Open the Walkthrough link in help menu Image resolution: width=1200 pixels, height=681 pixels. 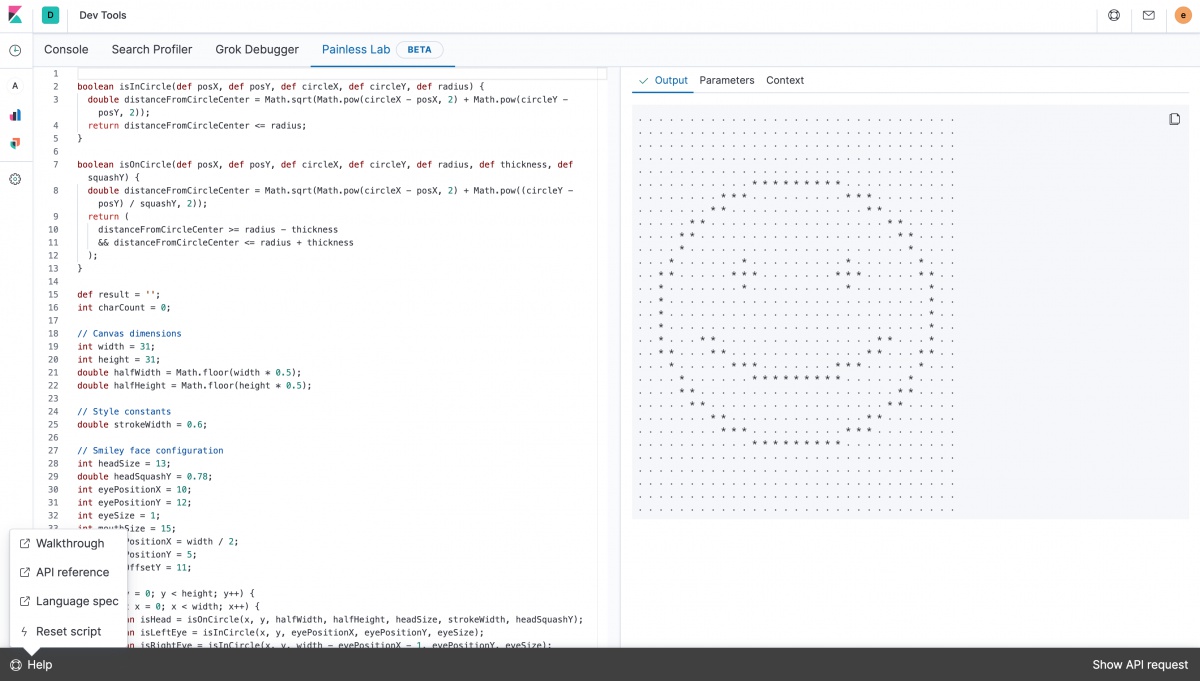coord(69,543)
